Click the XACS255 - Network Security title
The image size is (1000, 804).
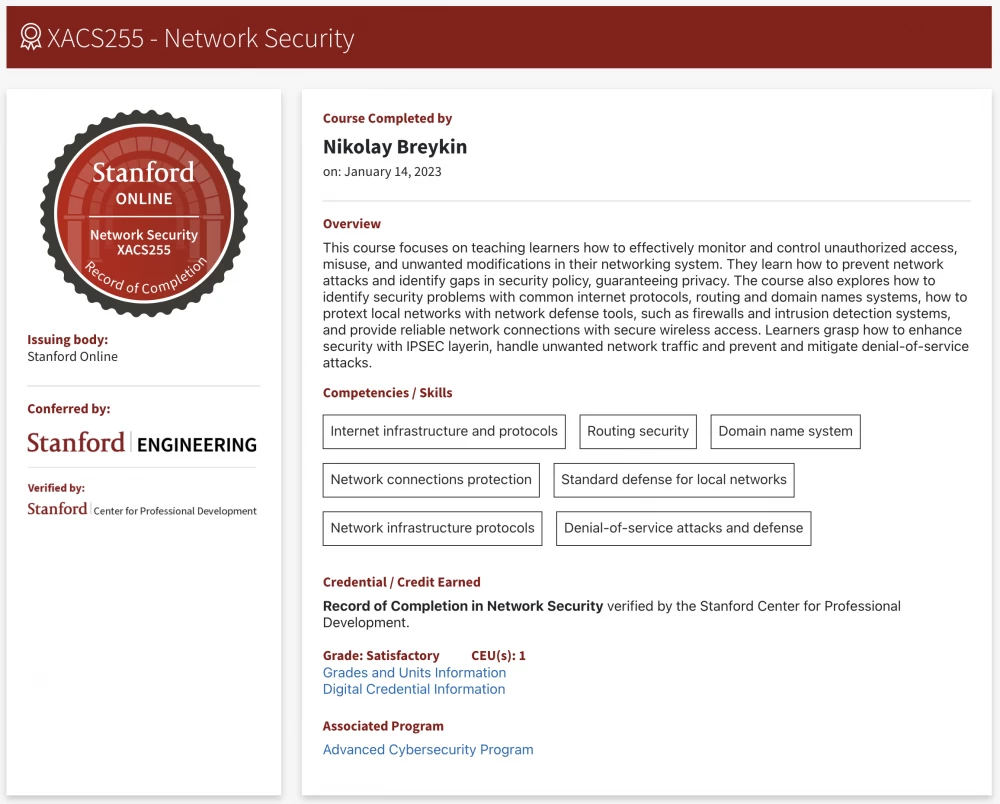[201, 38]
